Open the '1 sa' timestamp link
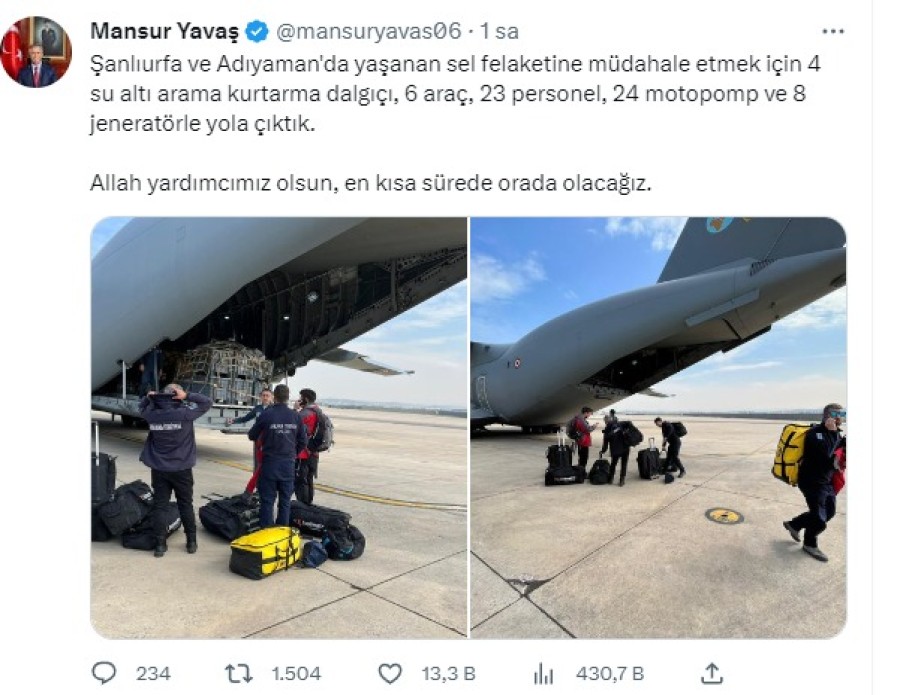900x695 pixels. (x=499, y=31)
